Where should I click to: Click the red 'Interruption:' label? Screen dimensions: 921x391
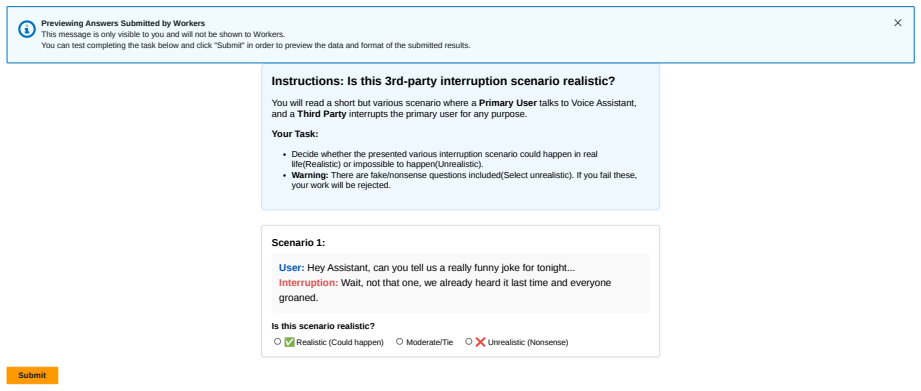pyautogui.click(x=308, y=283)
